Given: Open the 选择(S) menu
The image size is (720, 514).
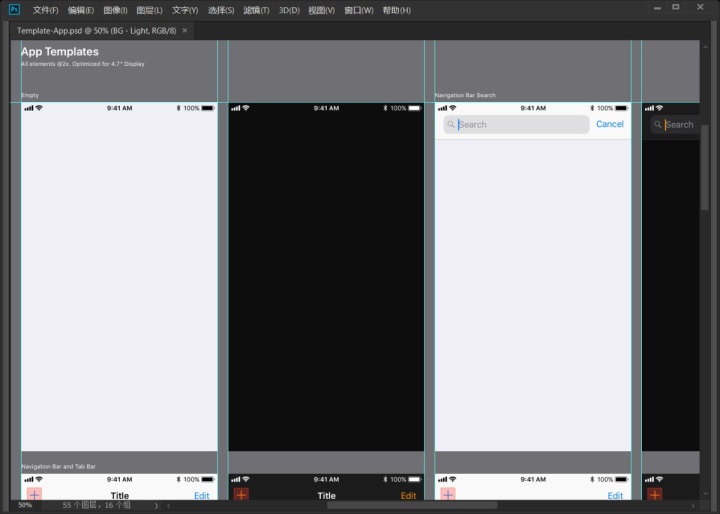Looking at the screenshot, I should [x=221, y=10].
